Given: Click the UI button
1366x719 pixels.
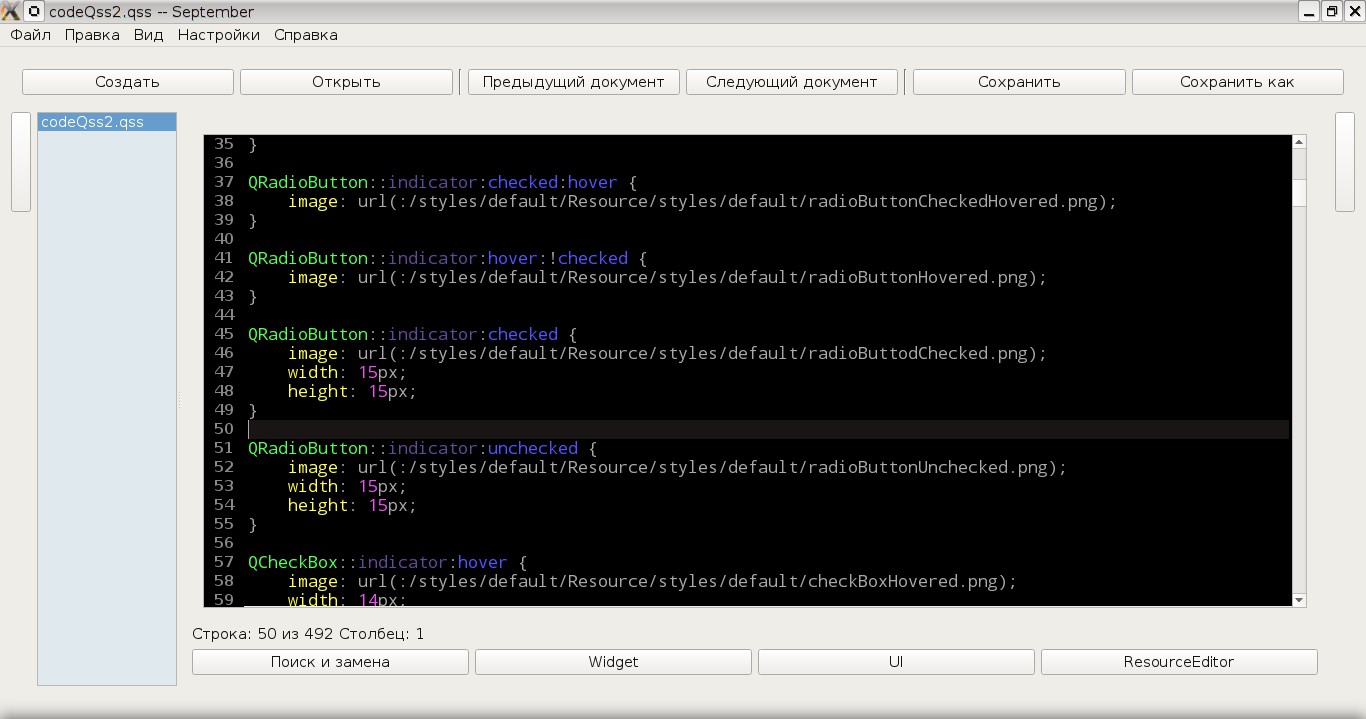Looking at the screenshot, I should 896,662.
